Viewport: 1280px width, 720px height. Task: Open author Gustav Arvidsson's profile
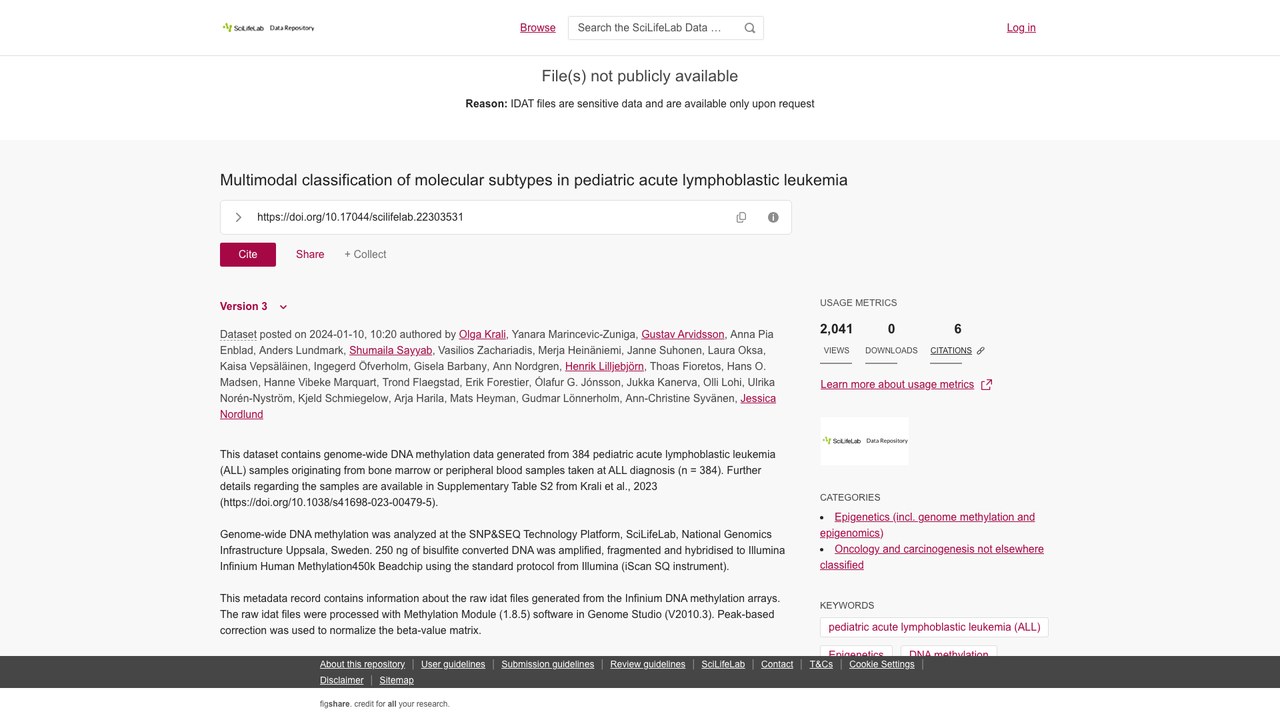683,334
